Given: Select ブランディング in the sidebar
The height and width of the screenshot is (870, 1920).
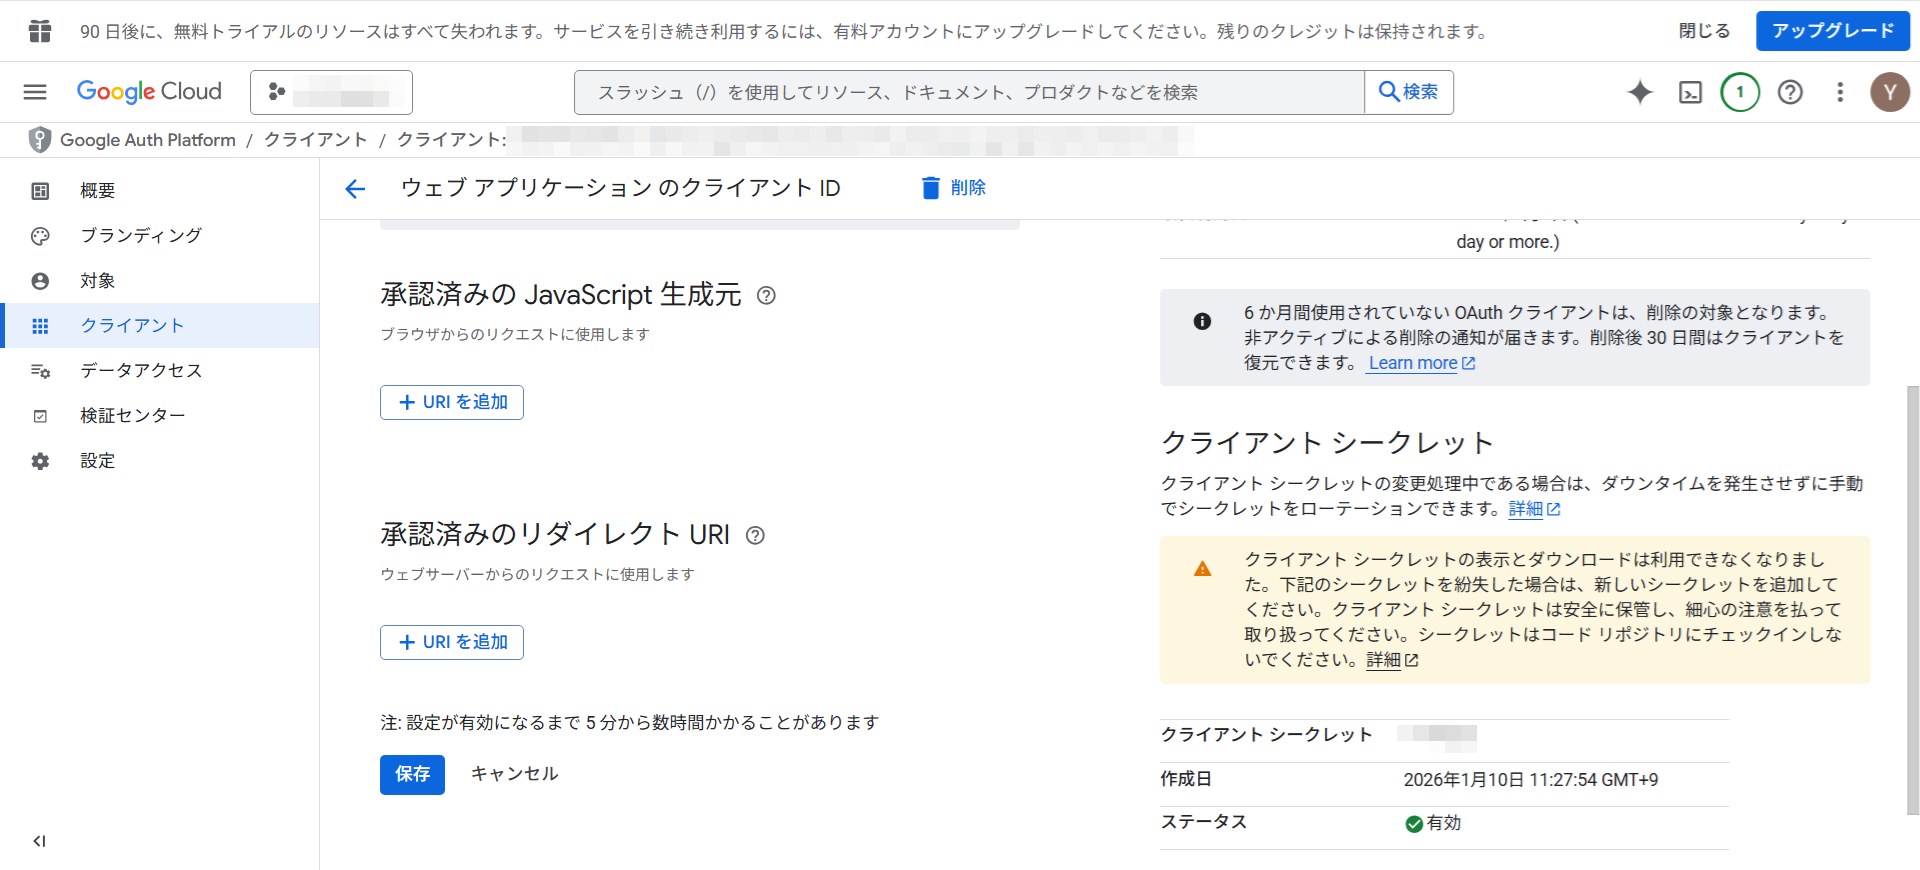Looking at the screenshot, I should [x=141, y=235].
